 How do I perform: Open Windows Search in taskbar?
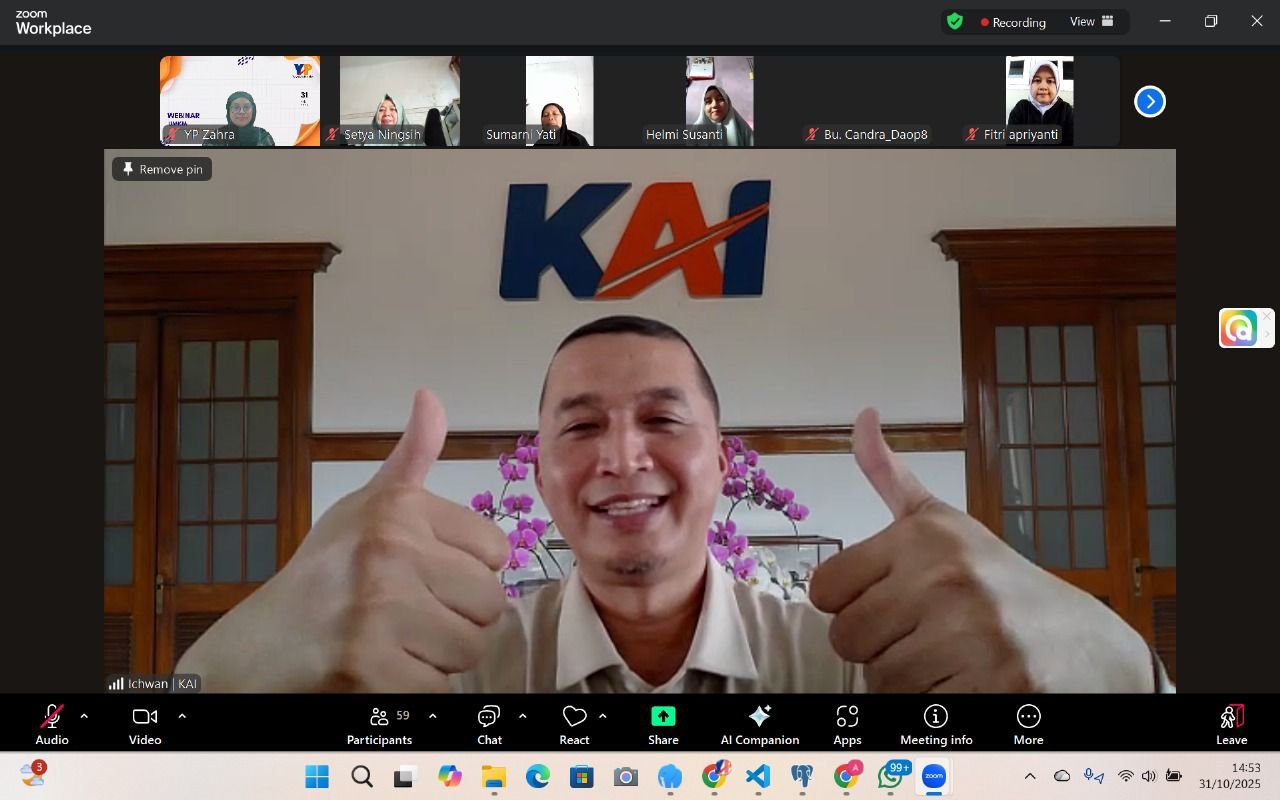362,777
